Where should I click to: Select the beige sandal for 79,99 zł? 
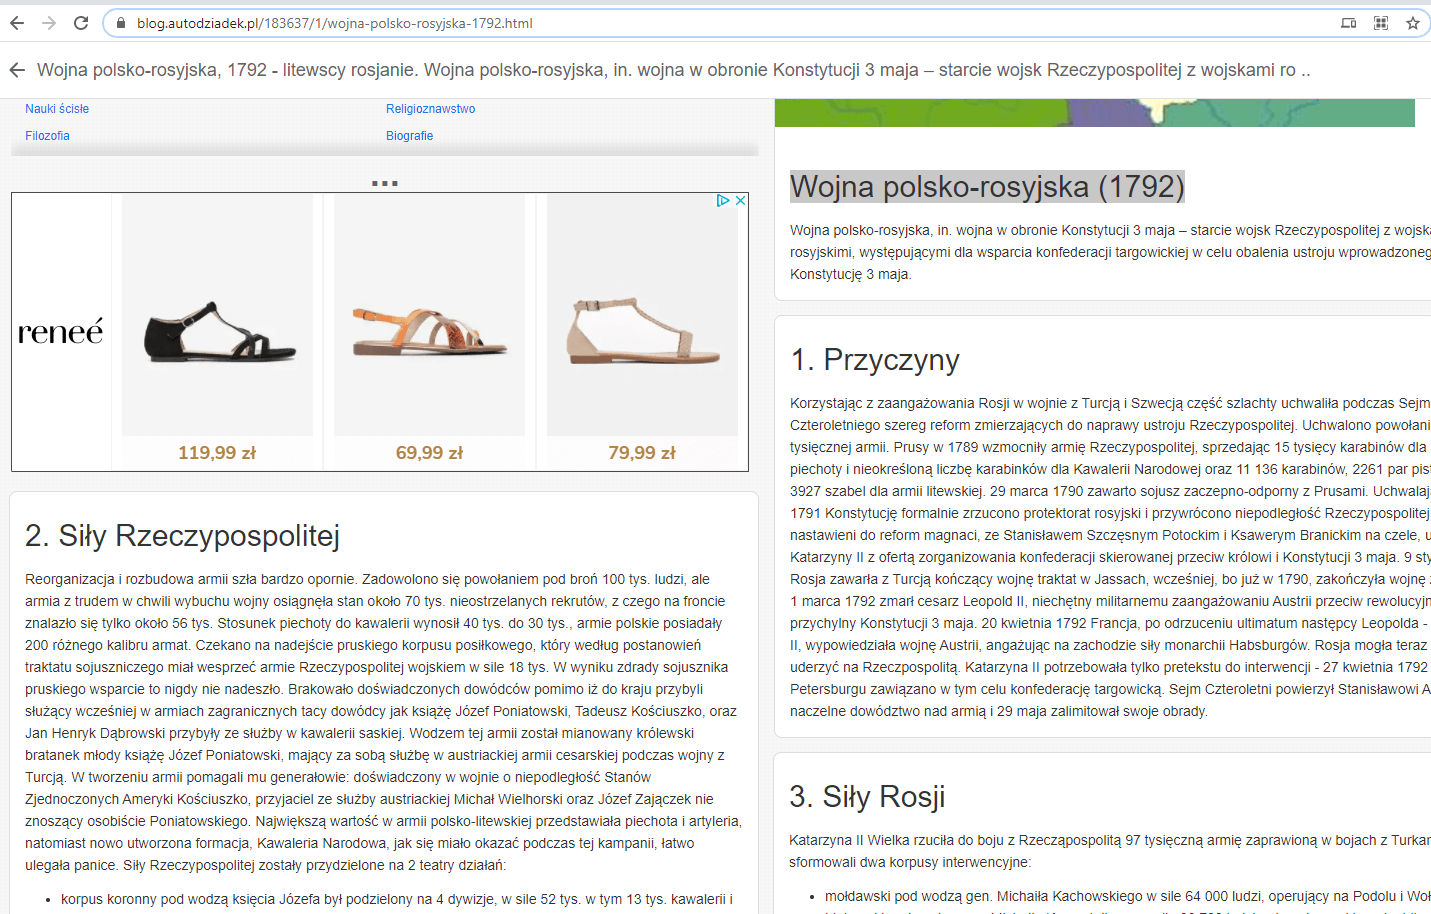642,332
